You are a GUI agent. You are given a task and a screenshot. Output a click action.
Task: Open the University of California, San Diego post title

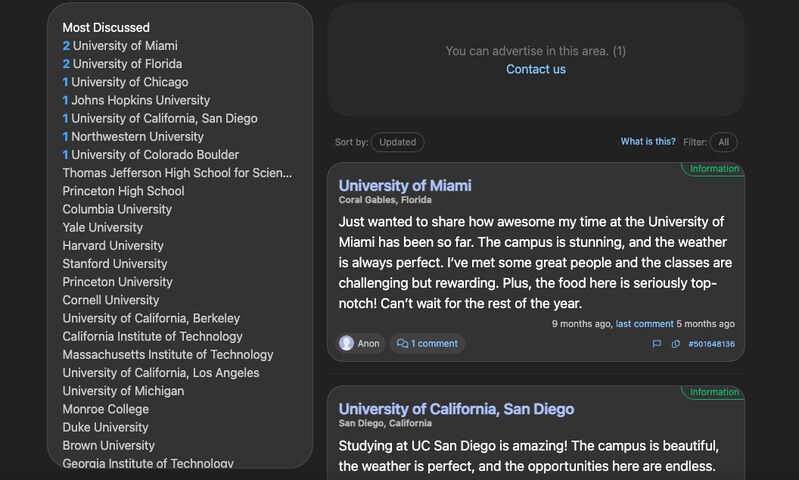[x=456, y=409]
